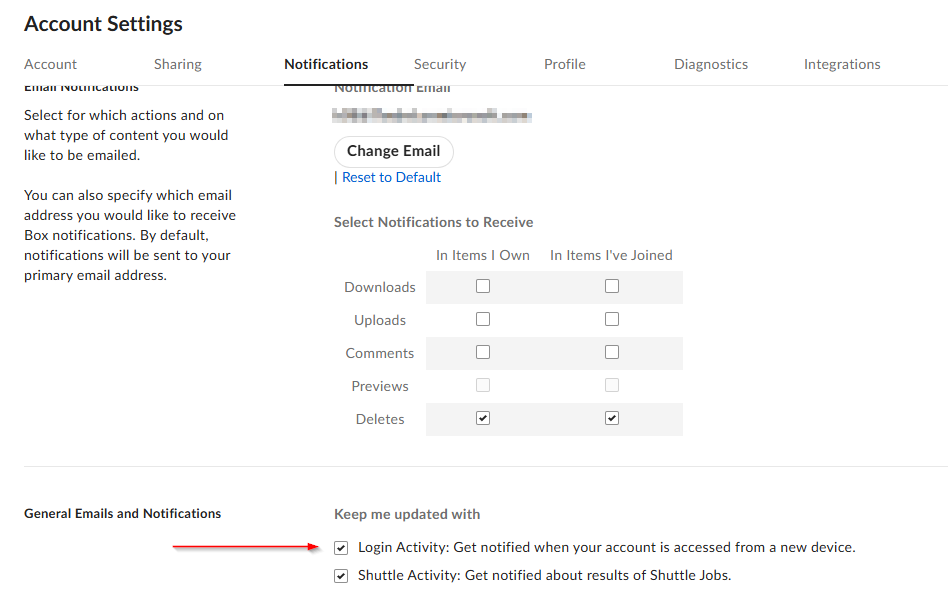Uncheck Deletes for items I own
The height and width of the screenshot is (609, 948).
click(x=483, y=418)
